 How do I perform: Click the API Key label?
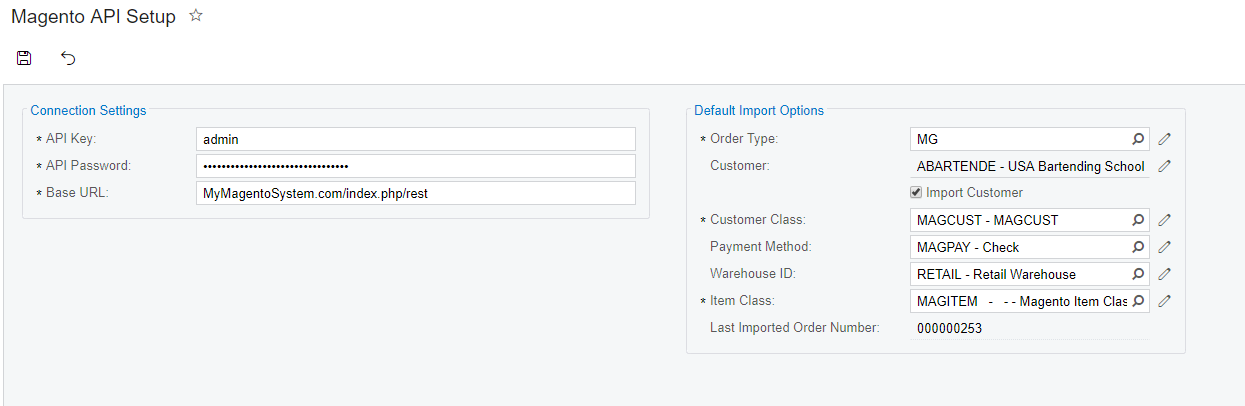click(x=70, y=139)
